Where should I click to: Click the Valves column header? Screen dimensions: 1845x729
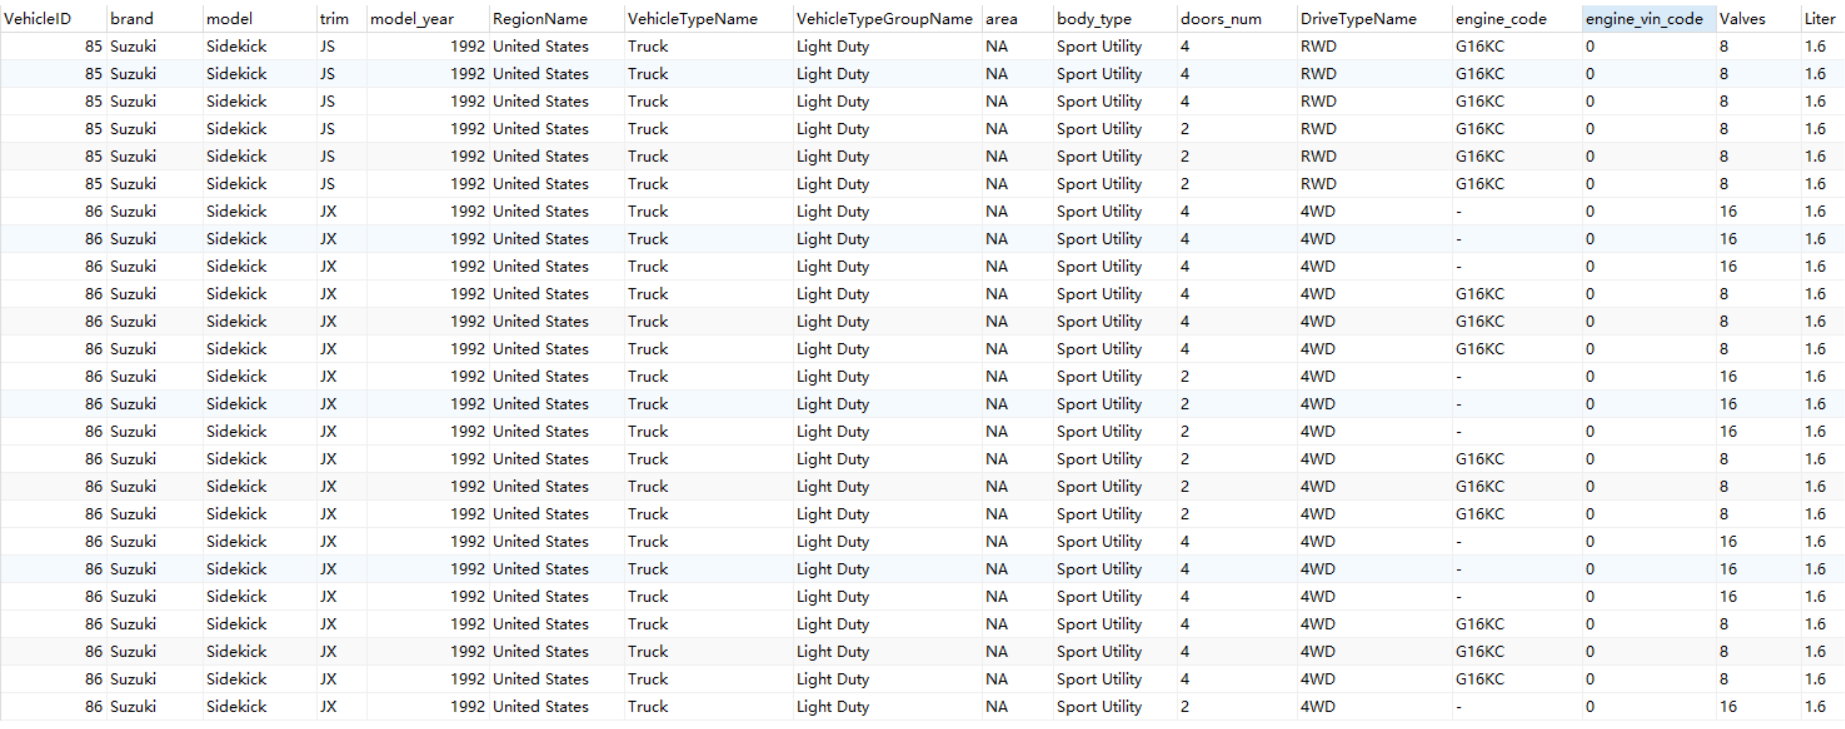1742,19
